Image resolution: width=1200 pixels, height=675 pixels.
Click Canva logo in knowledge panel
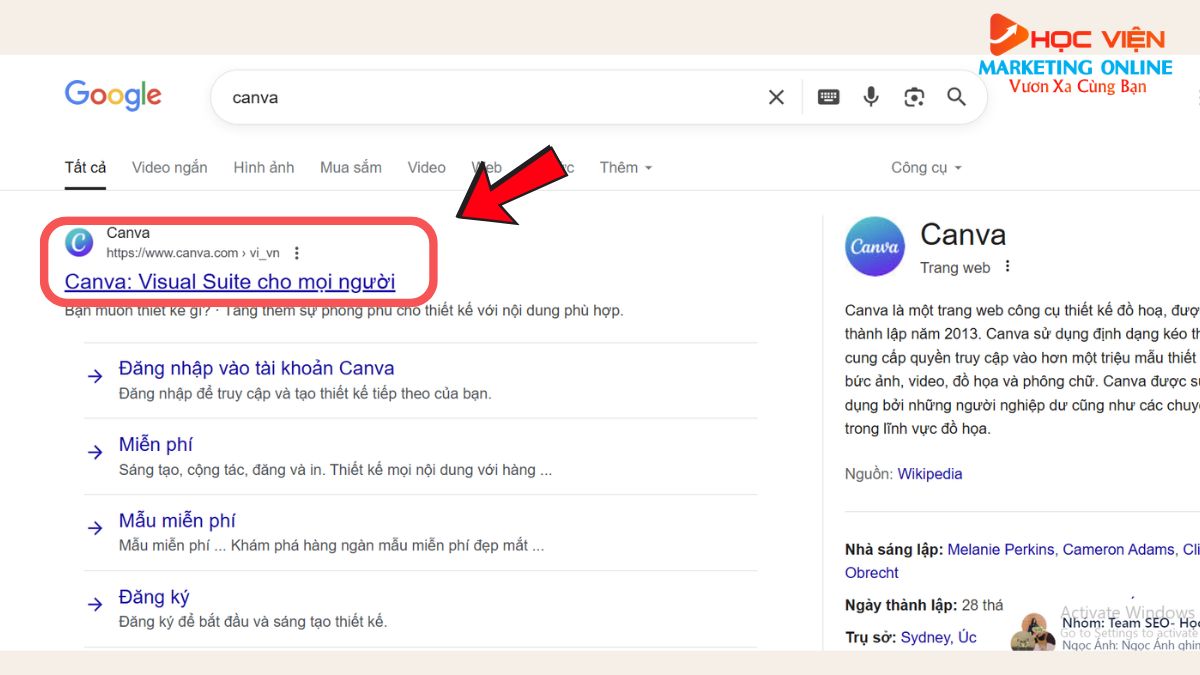click(875, 246)
